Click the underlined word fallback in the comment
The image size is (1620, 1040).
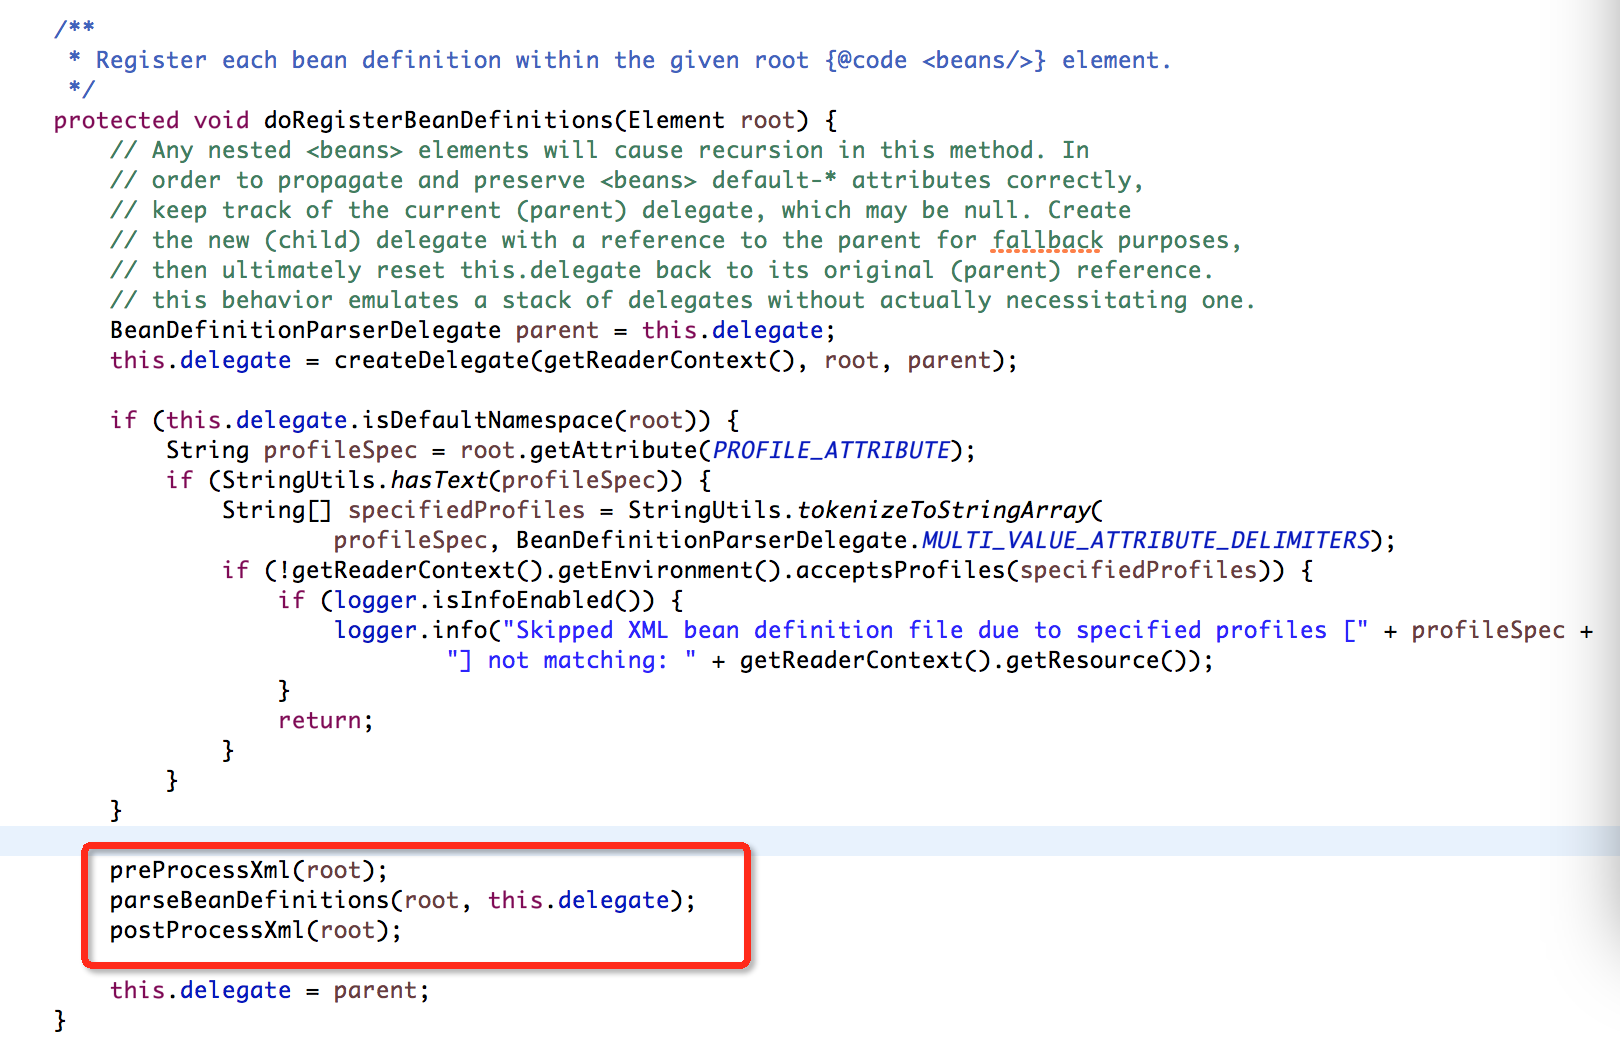click(x=1047, y=240)
